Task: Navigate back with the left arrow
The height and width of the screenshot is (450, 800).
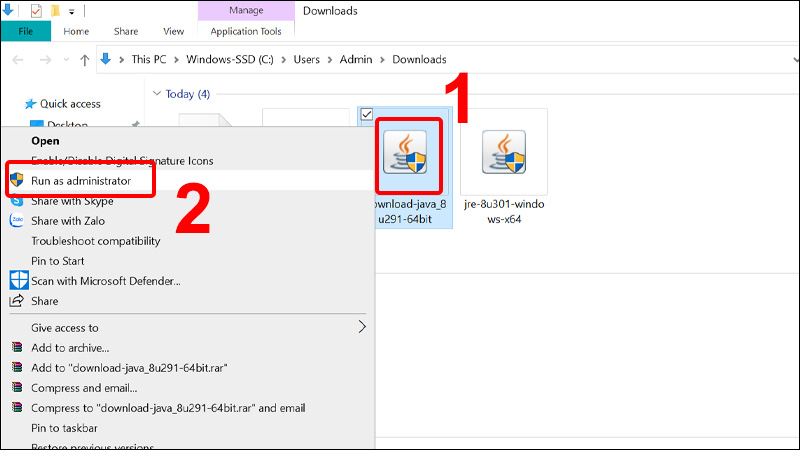Action: click(x=18, y=60)
